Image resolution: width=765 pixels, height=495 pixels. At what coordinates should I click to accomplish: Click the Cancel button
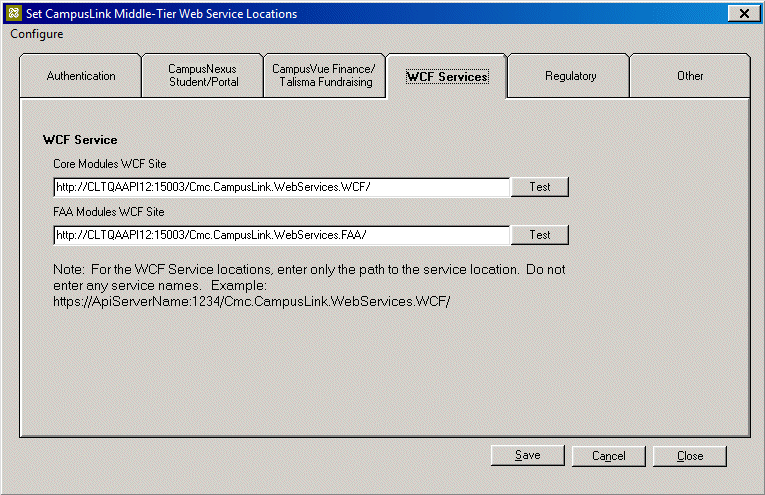pos(608,456)
